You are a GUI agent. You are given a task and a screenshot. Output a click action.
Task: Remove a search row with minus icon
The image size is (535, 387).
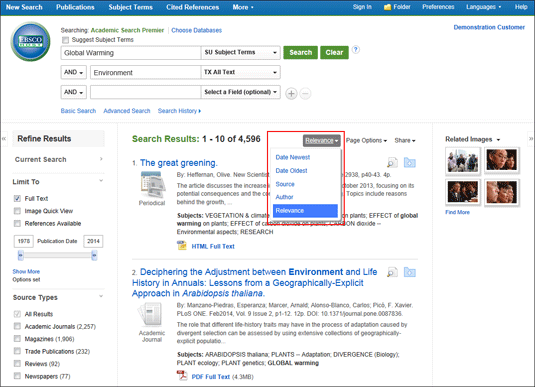[x=305, y=93]
